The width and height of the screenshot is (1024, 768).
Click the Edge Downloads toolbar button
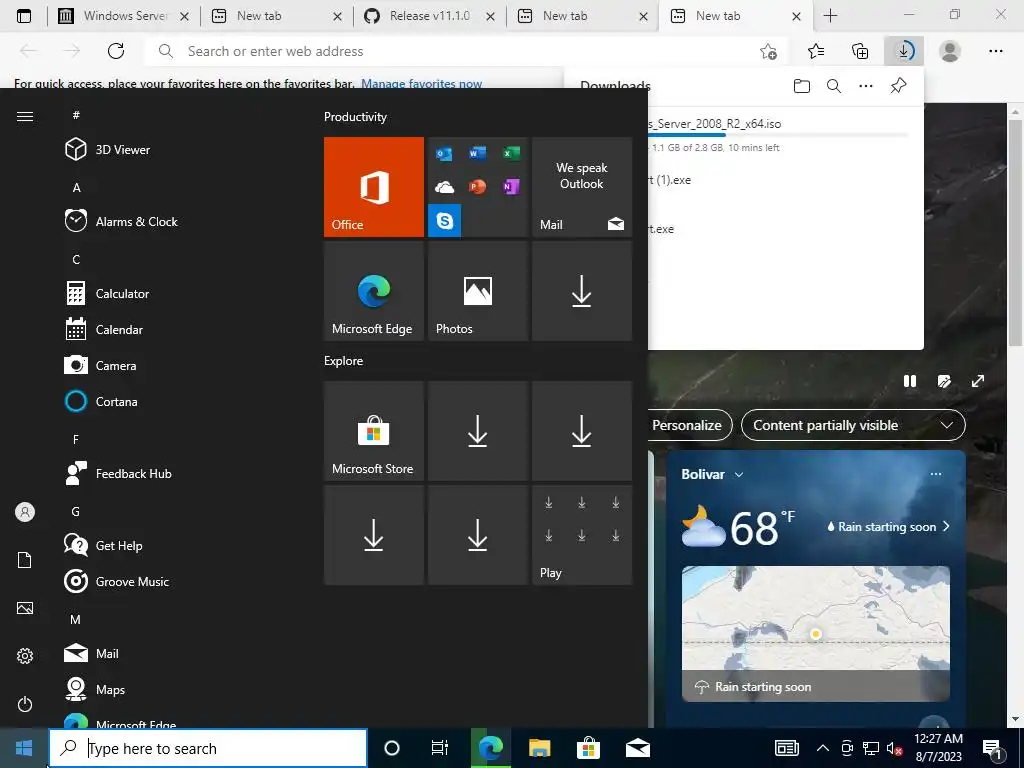click(904, 51)
